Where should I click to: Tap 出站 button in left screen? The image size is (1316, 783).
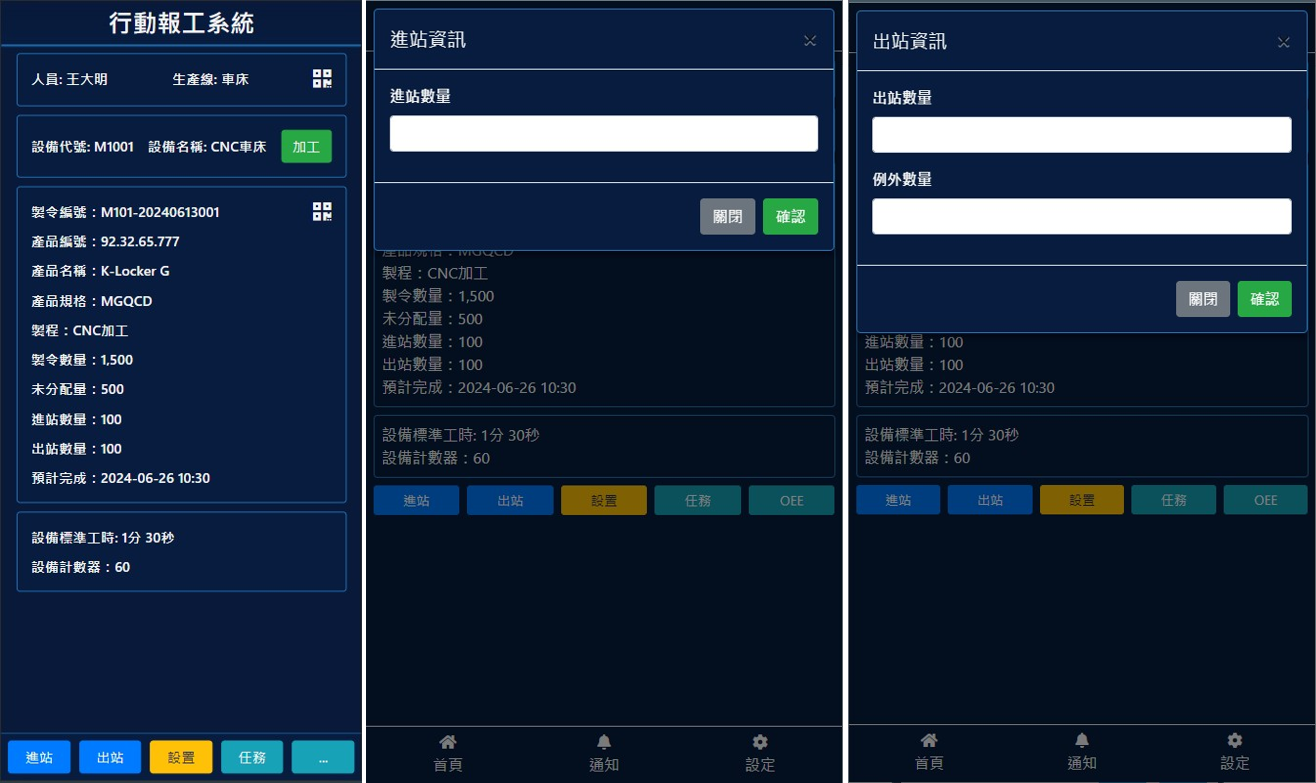[110, 758]
